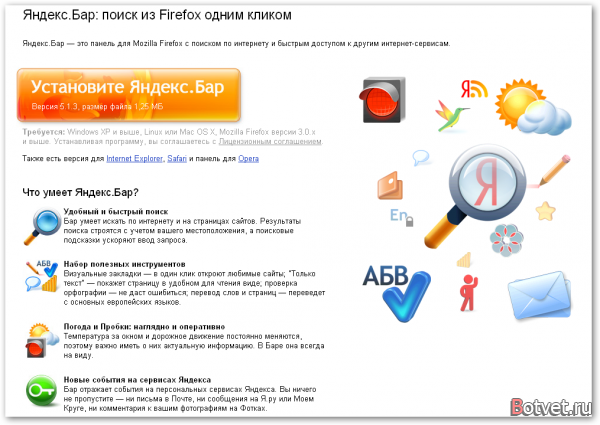The height and width of the screenshot is (425, 600).
Task: Click the weather and traffic icon beside Погода и Пробки
Action: pyautogui.click(x=42, y=340)
